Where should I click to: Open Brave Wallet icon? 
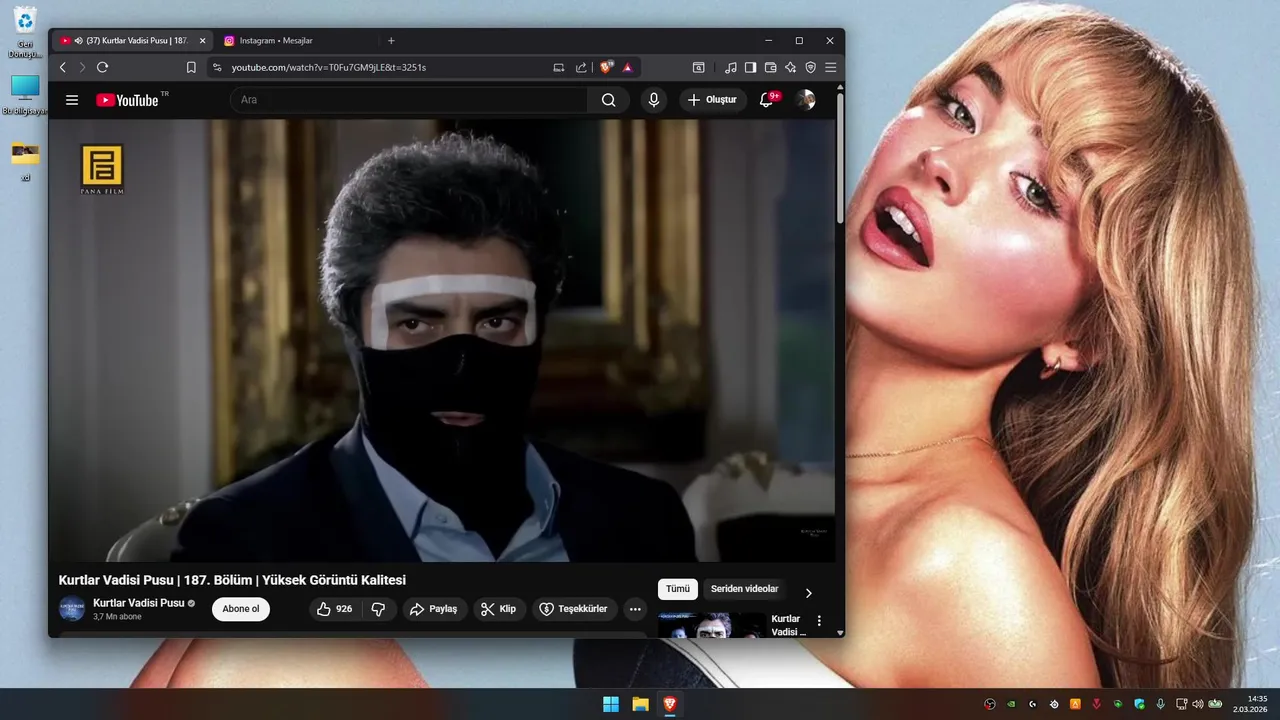click(771, 67)
